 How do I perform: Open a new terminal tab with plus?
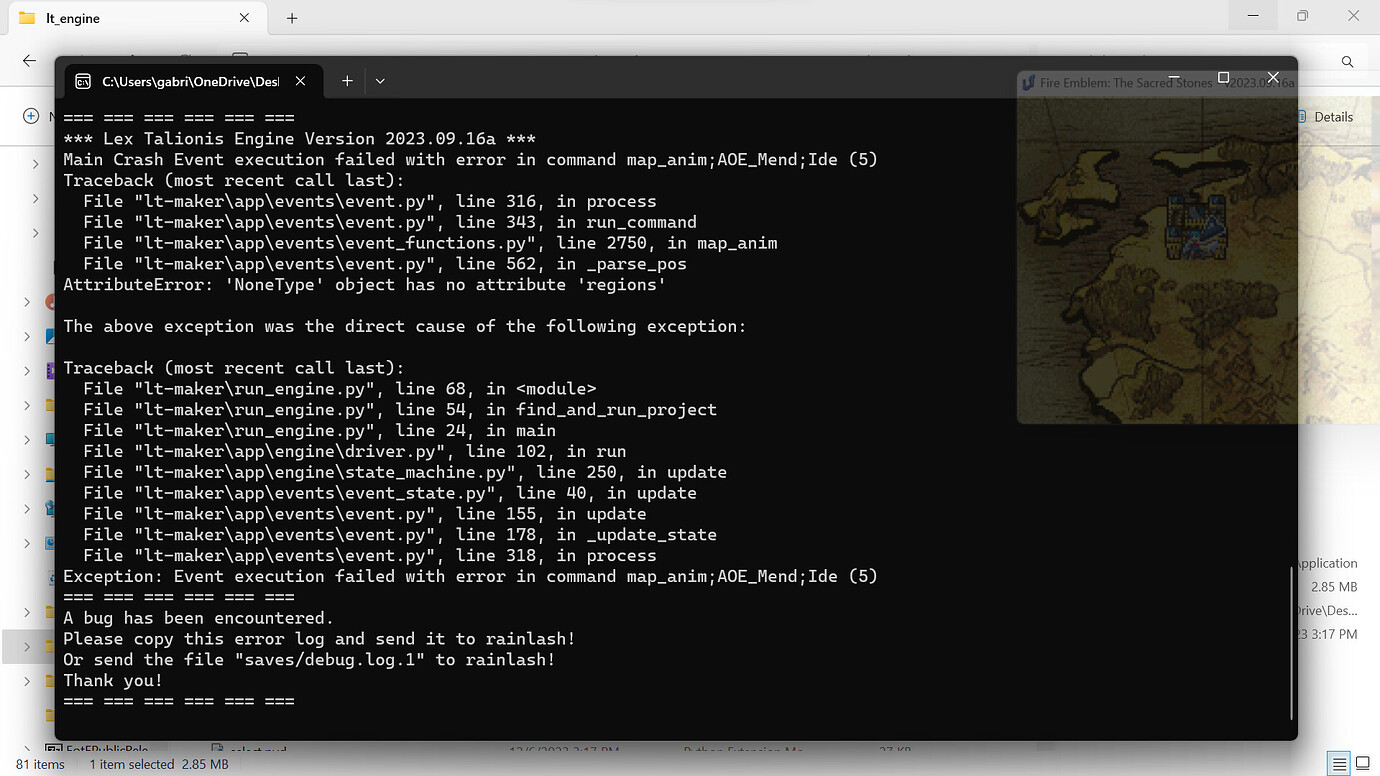point(347,81)
